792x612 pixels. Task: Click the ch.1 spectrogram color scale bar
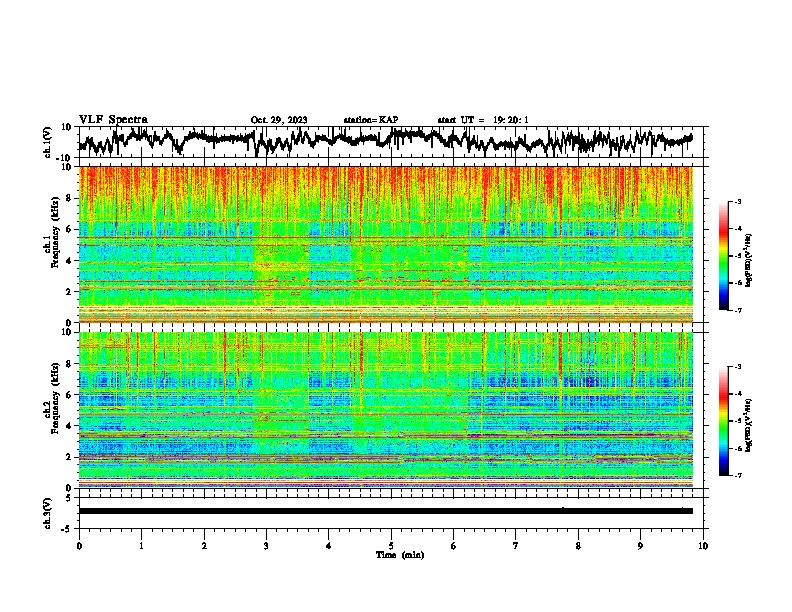(724, 256)
